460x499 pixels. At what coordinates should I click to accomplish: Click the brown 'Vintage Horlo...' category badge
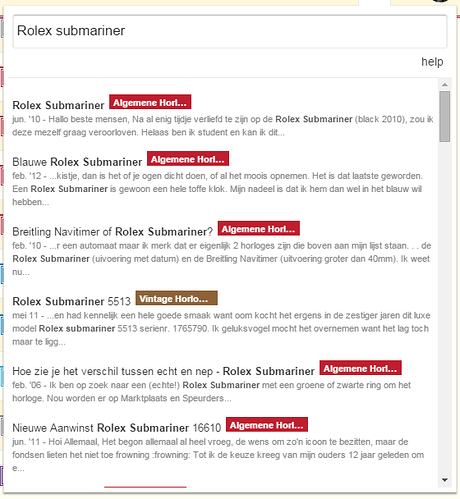point(176,298)
